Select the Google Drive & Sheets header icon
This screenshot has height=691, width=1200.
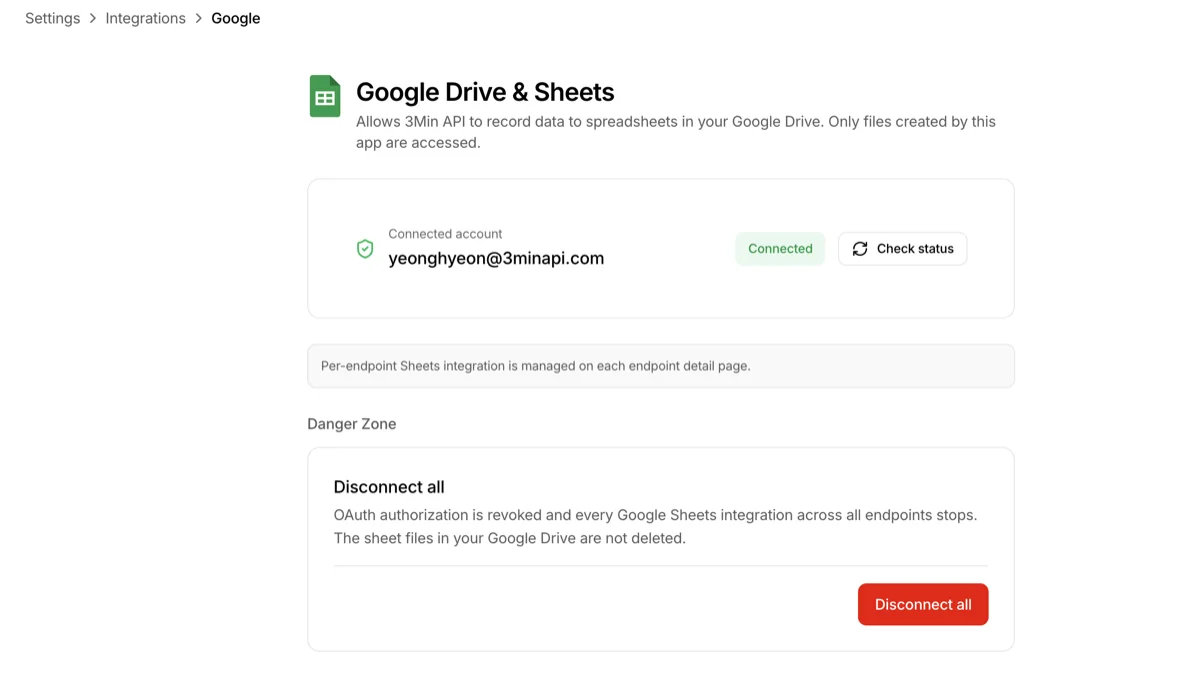click(x=324, y=96)
